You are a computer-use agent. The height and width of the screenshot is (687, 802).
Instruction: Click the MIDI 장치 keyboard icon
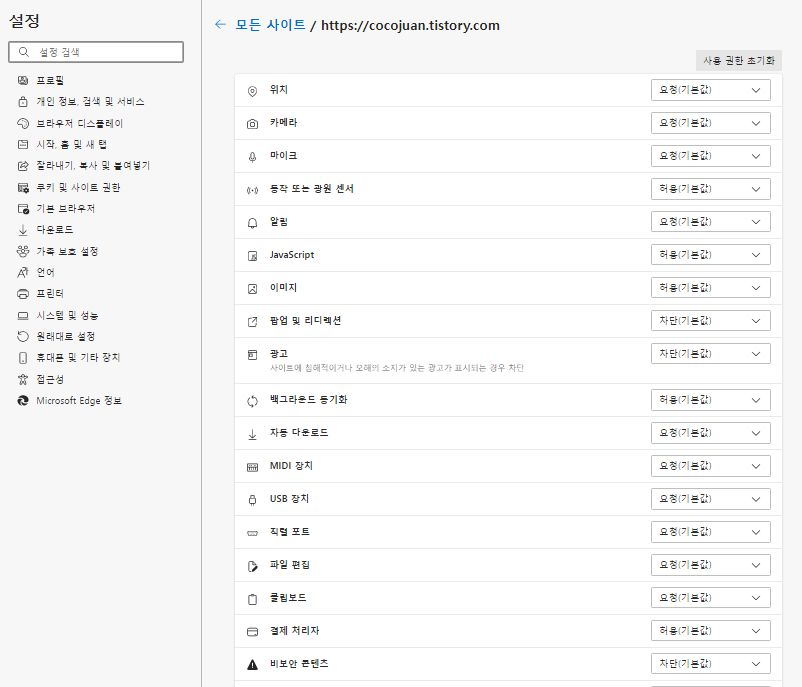click(251, 465)
